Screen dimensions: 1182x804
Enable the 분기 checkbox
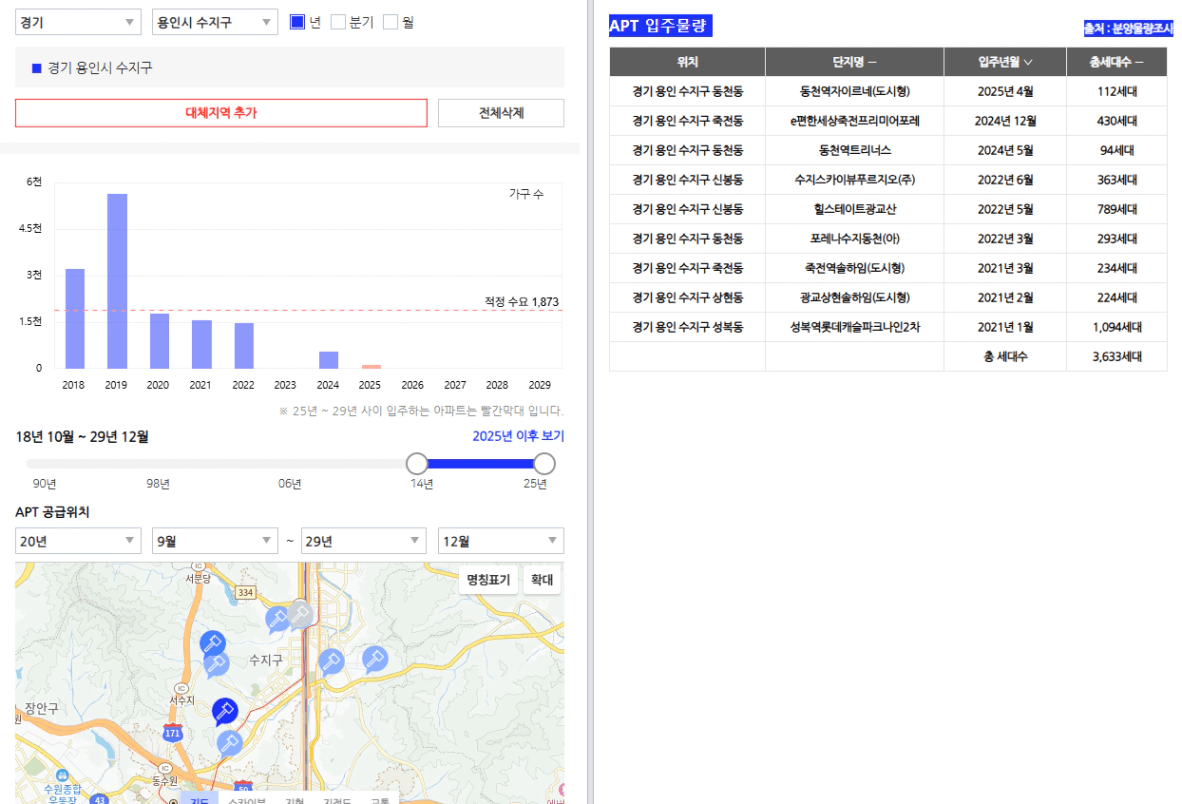click(x=338, y=22)
